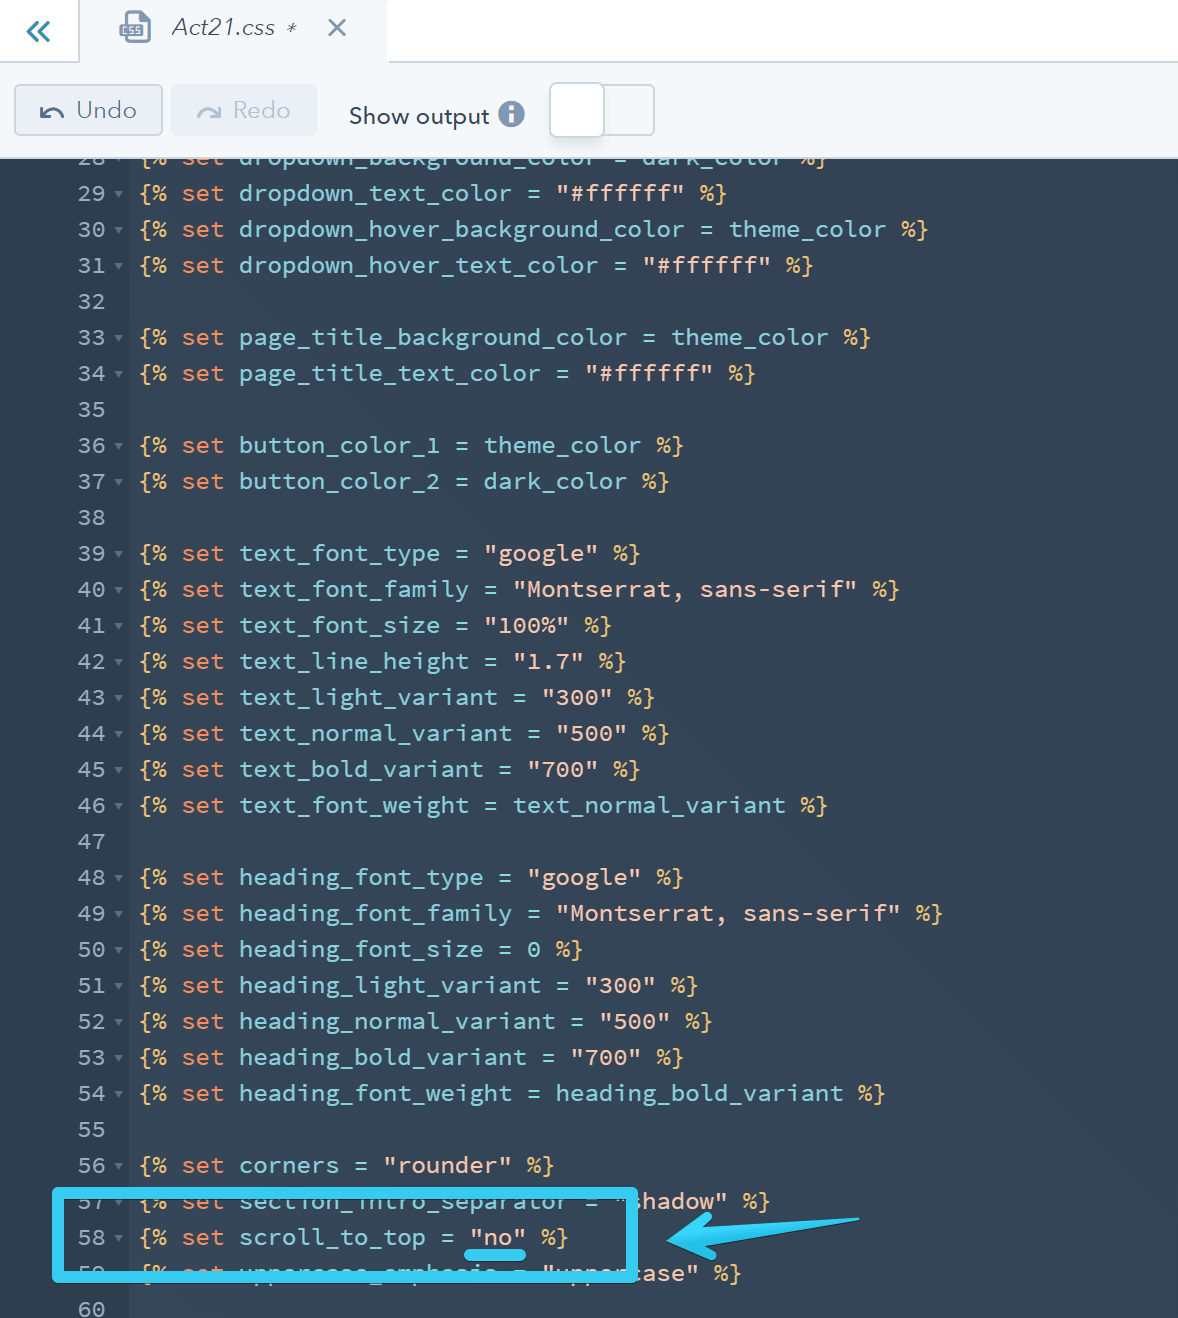Image resolution: width=1178 pixels, height=1318 pixels.
Task: Click line number 47 in the gutter
Action: click(x=91, y=841)
